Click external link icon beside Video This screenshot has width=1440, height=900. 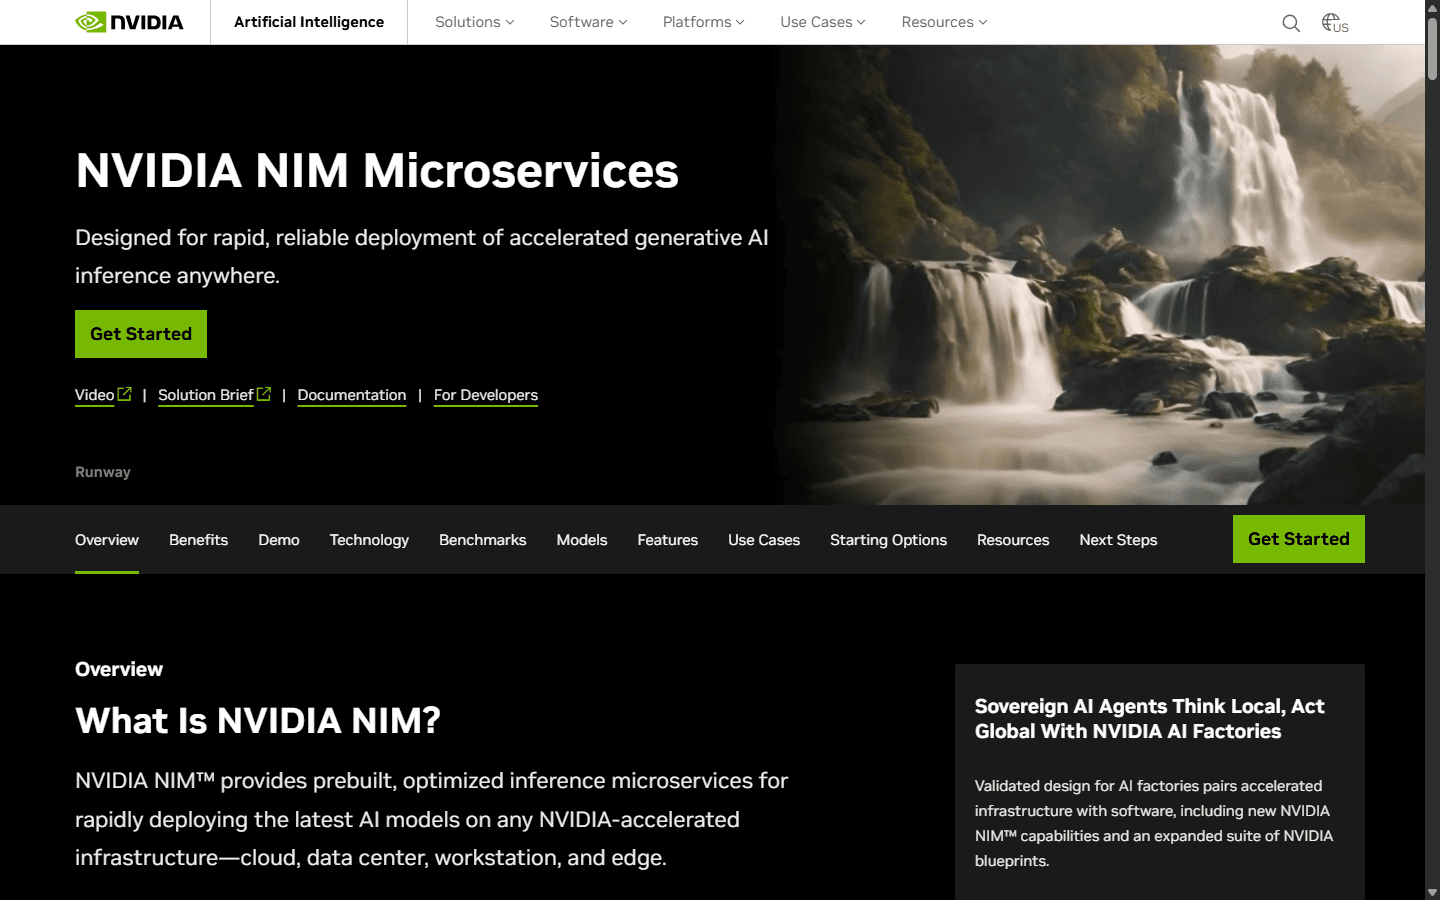pos(125,394)
